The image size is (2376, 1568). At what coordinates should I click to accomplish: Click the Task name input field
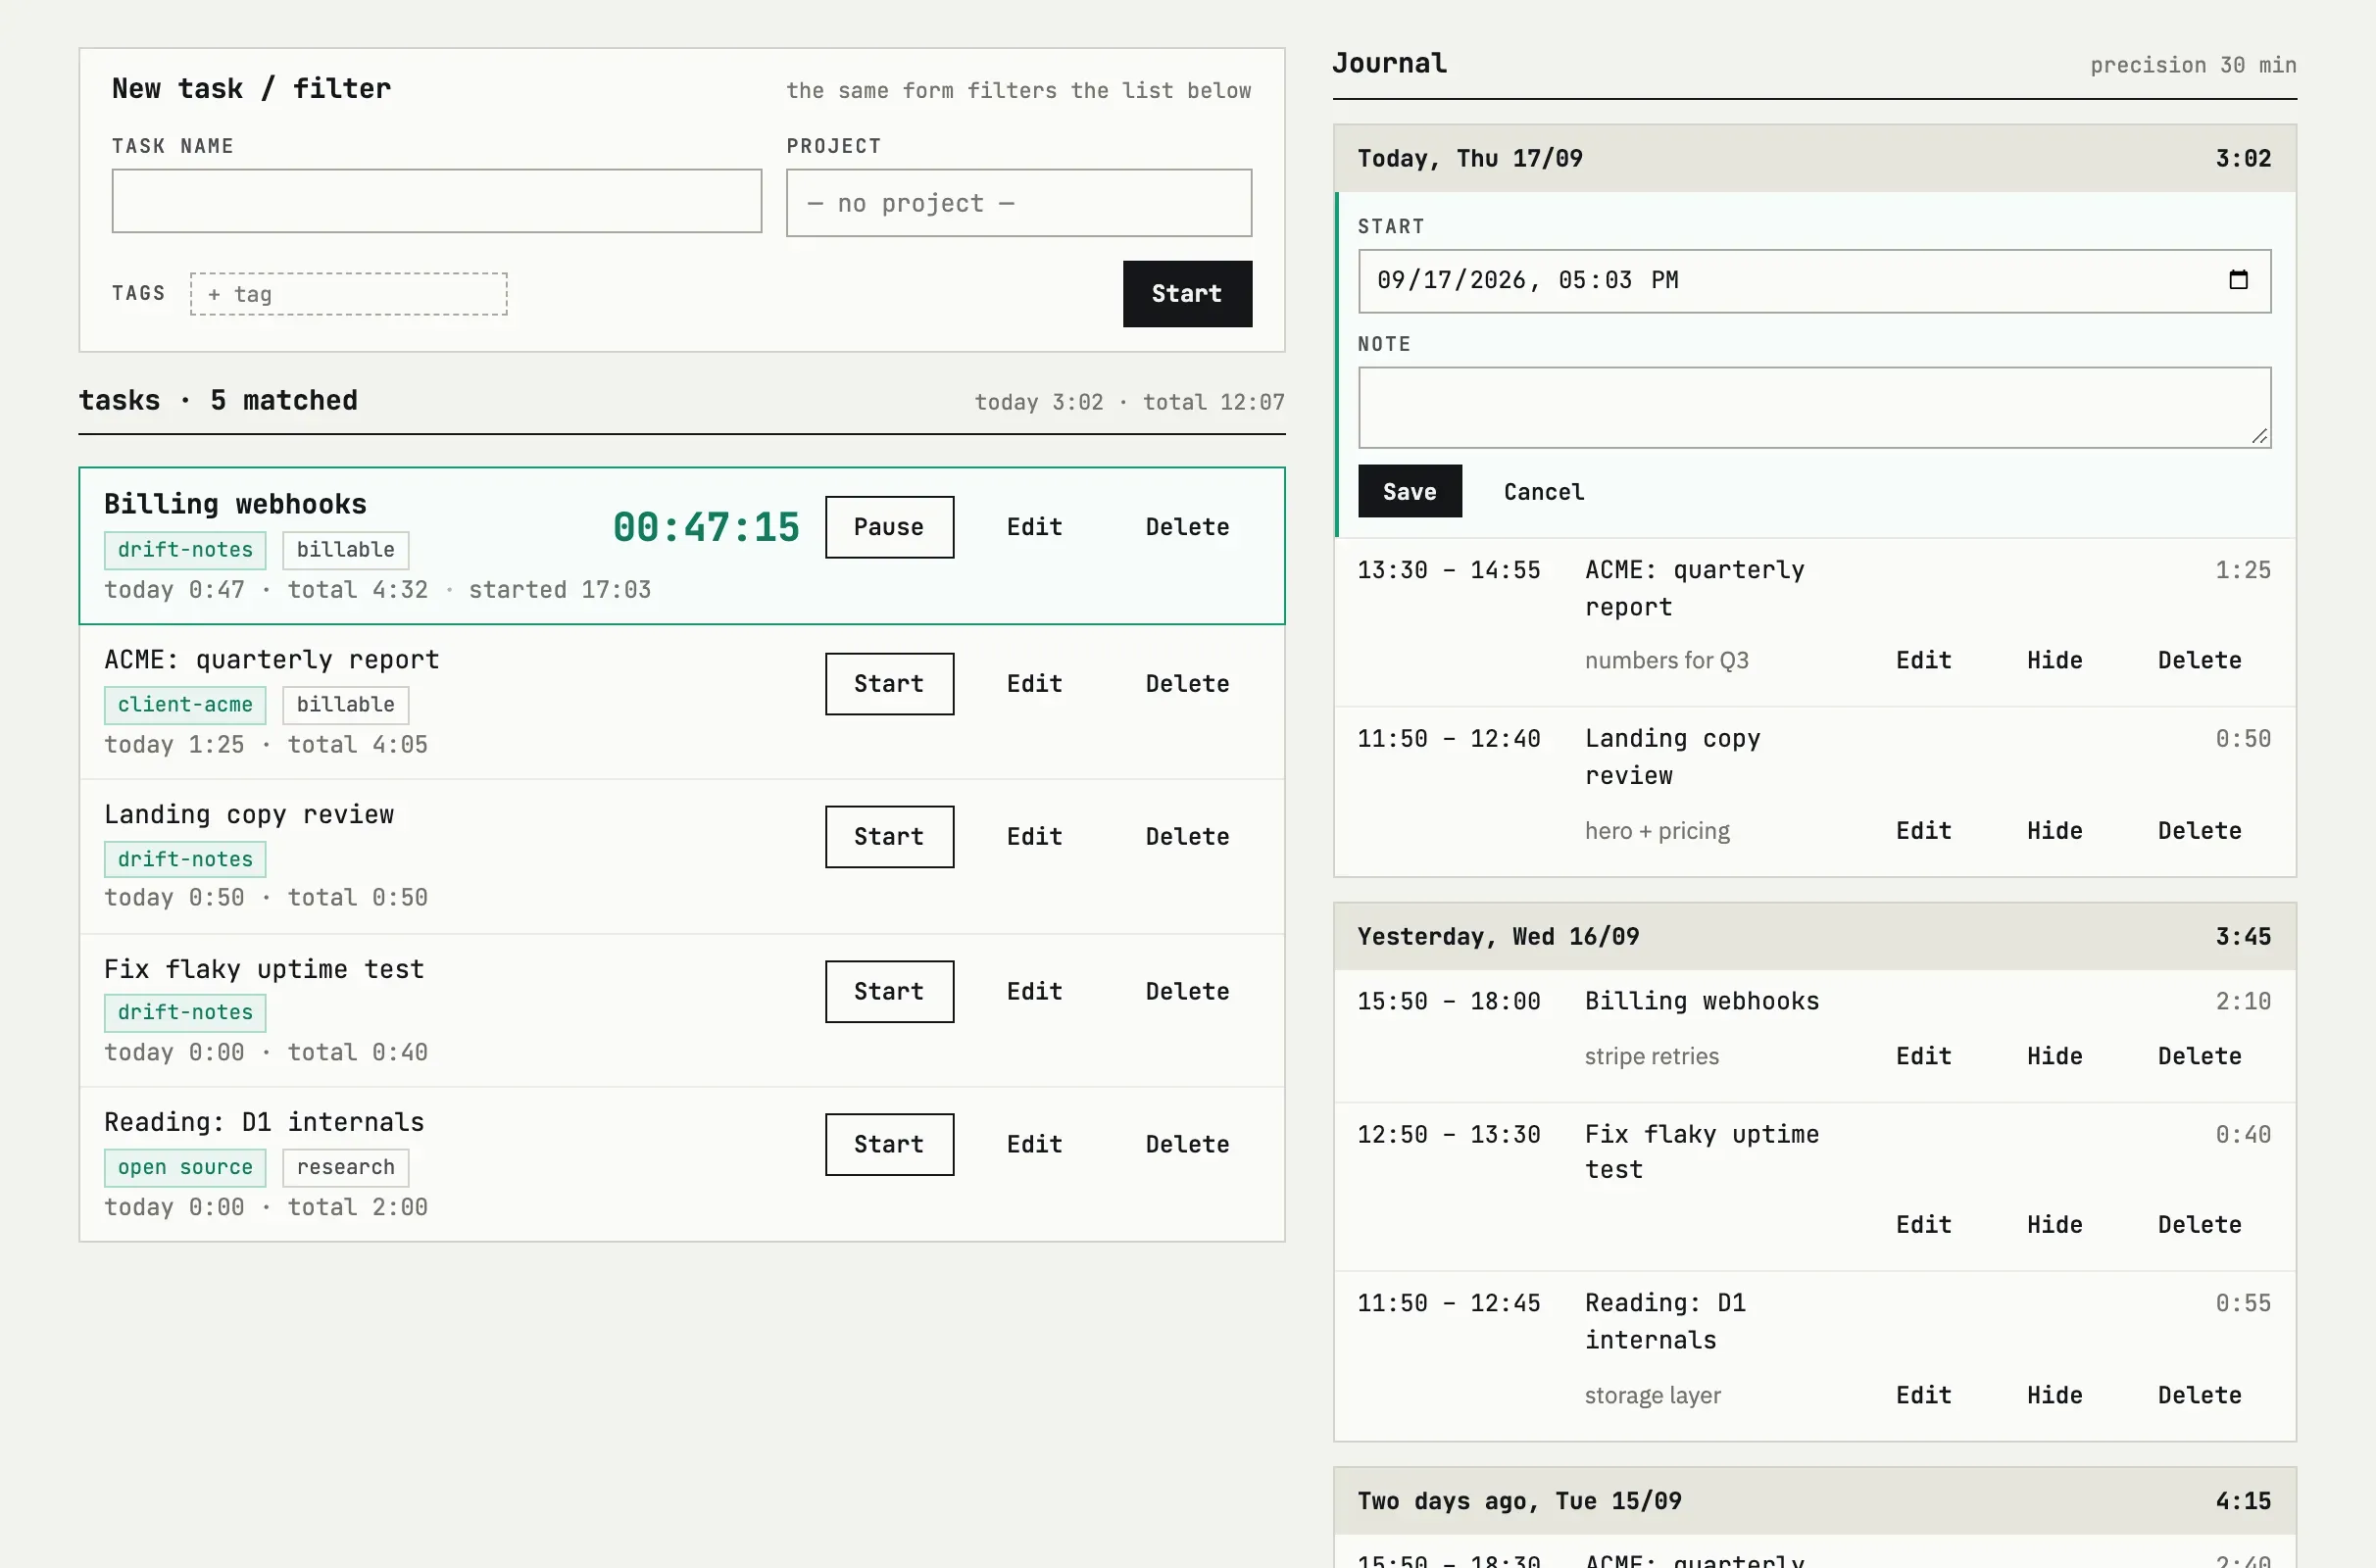click(x=436, y=201)
